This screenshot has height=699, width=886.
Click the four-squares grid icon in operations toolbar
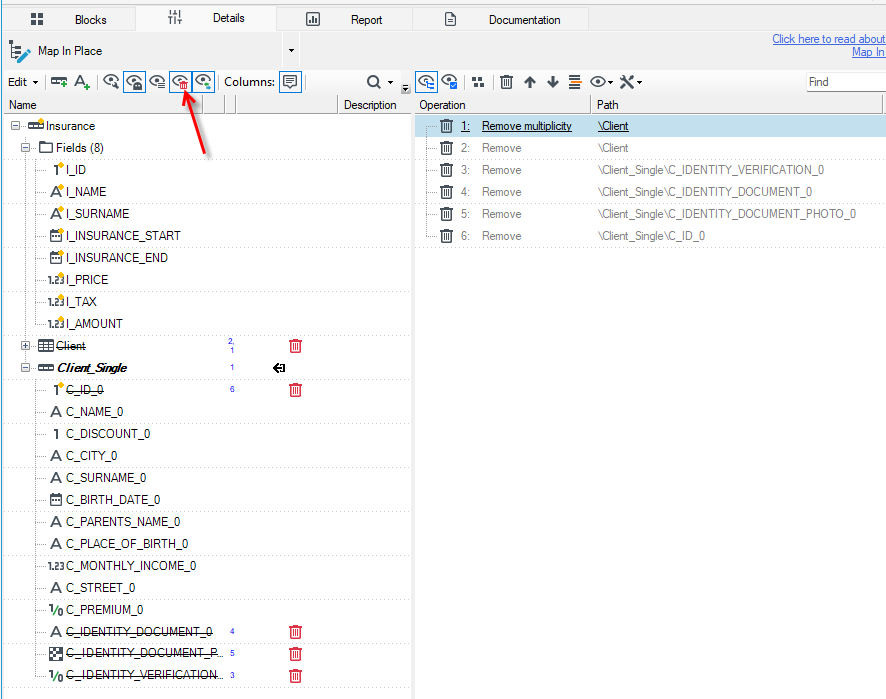coord(478,82)
